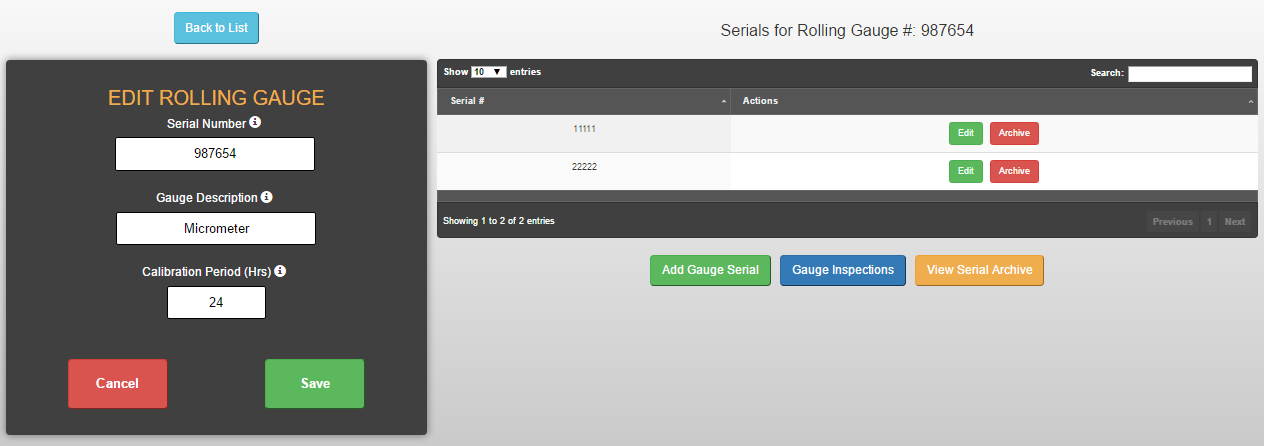Image resolution: width=1264 pixels, height=446 pixels.
Task: Focus the Search input field
Action: click(x=1190, y=73)
